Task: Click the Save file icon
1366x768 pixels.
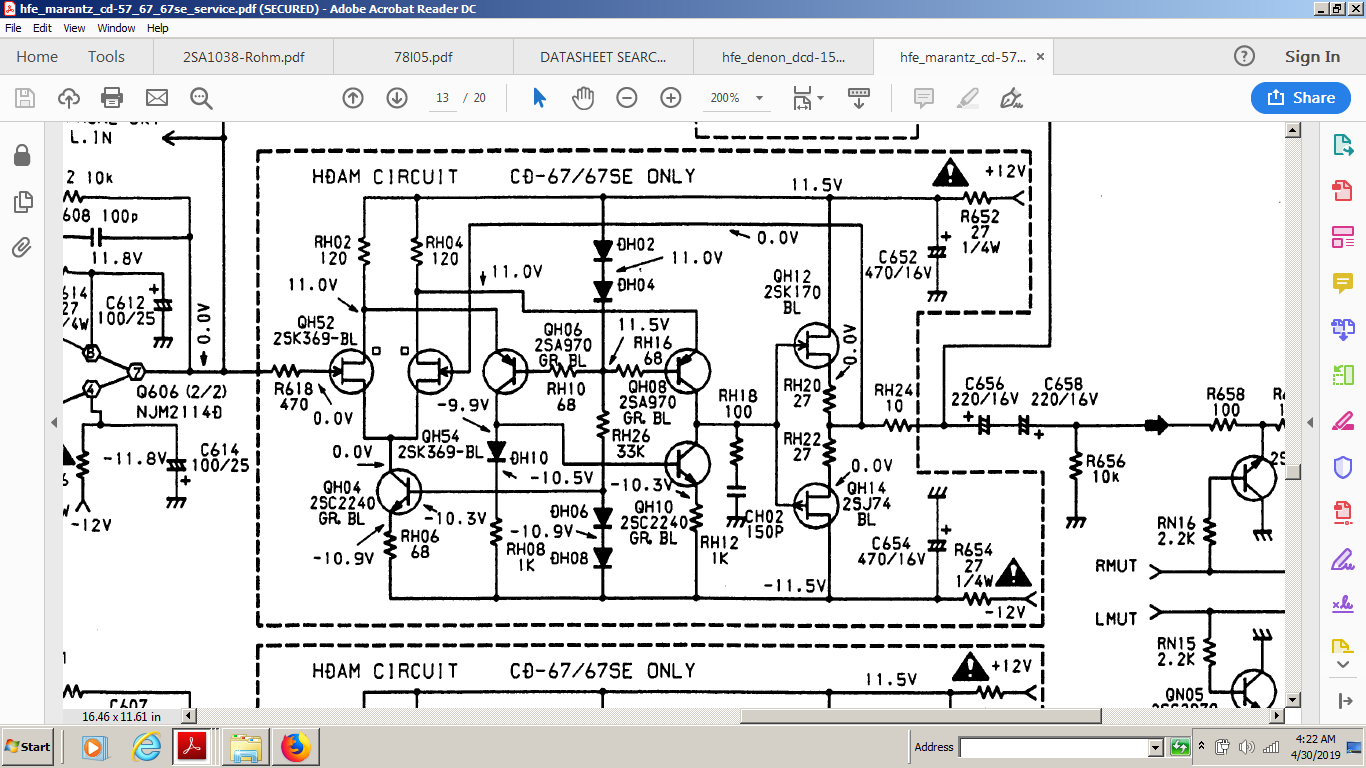Action: point(25,98)
